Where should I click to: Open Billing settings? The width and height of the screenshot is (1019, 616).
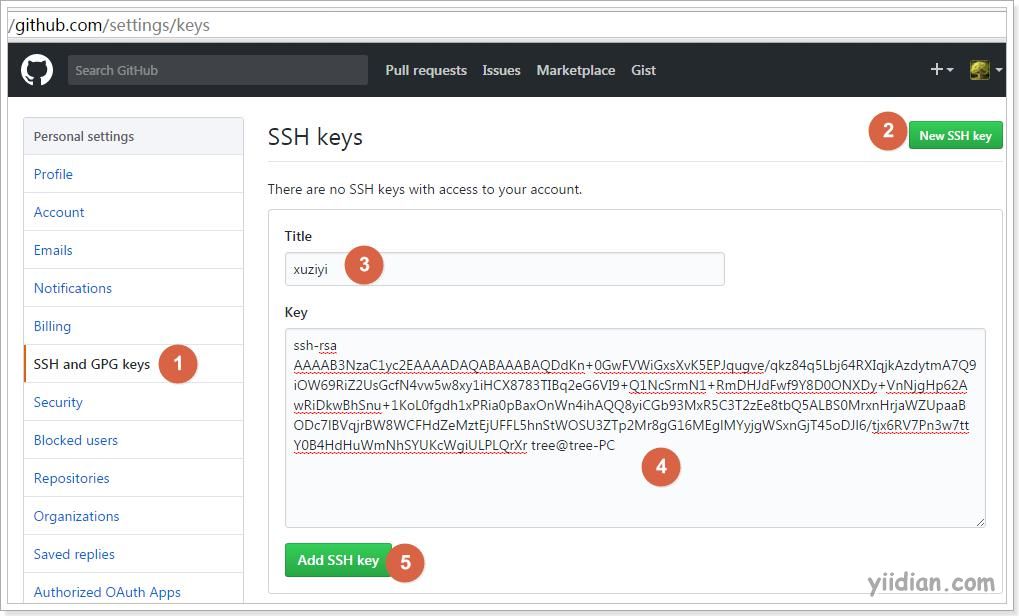coord(133,326)
